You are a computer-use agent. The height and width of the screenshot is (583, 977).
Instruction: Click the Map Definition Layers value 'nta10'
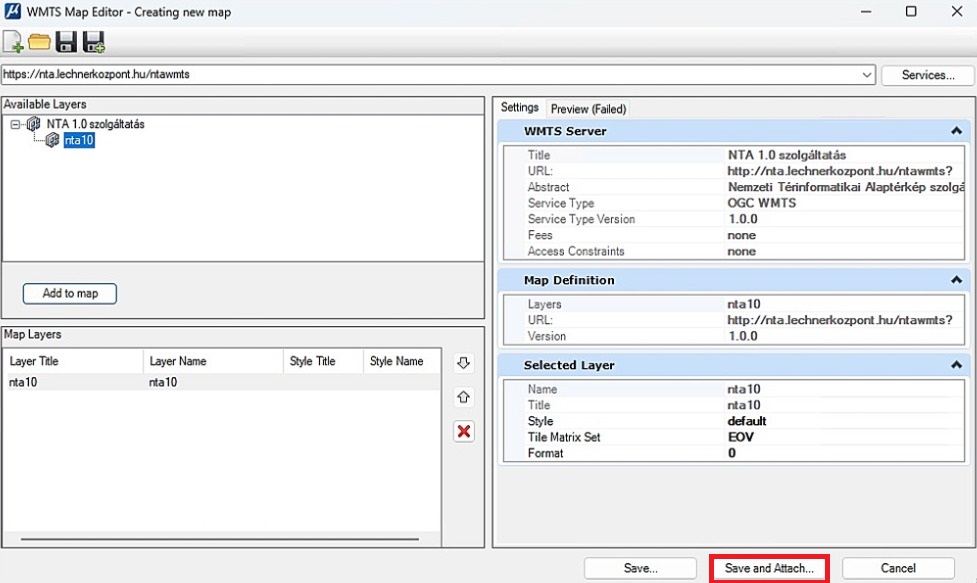pyautogui.click(x=744, y=304)
